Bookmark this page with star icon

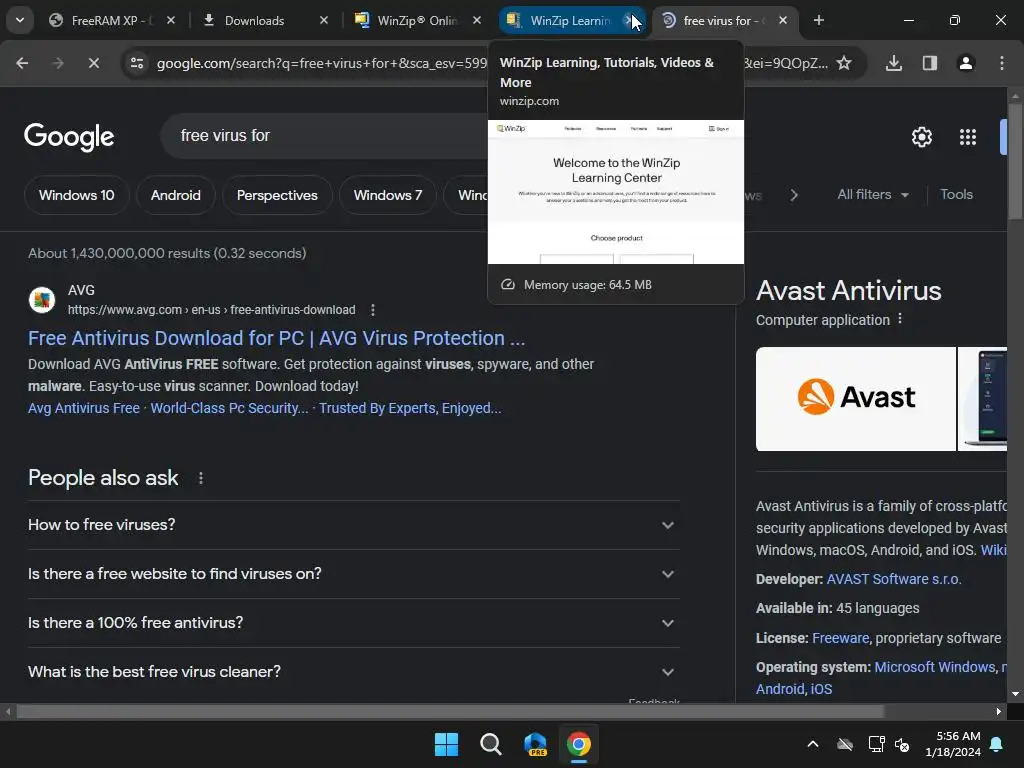pyautogui.click(x=844, y=63)
